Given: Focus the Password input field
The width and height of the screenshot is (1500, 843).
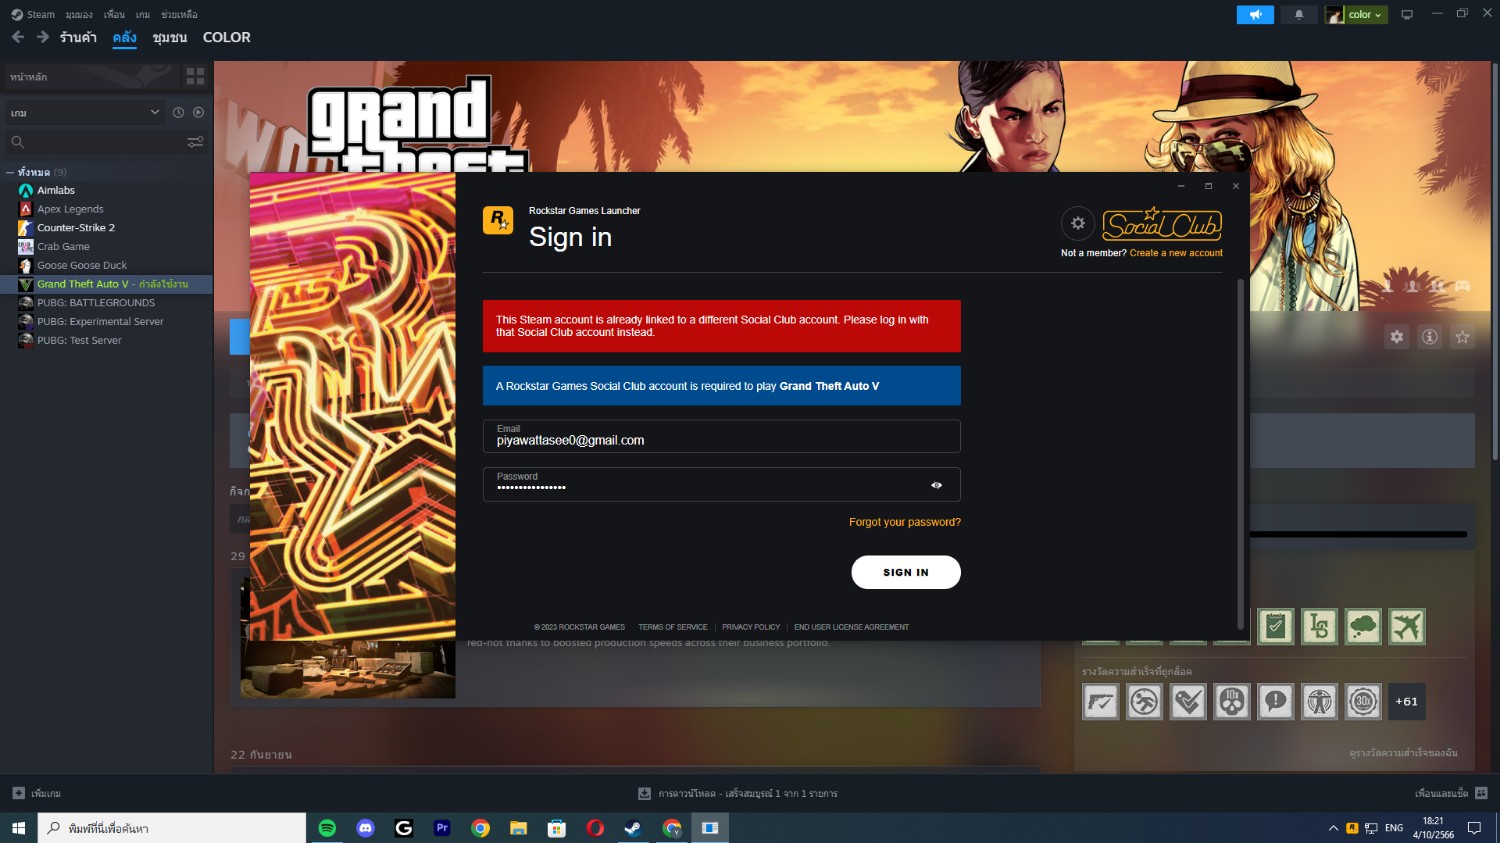Looking at the screenshot, I should coord(721,484).
